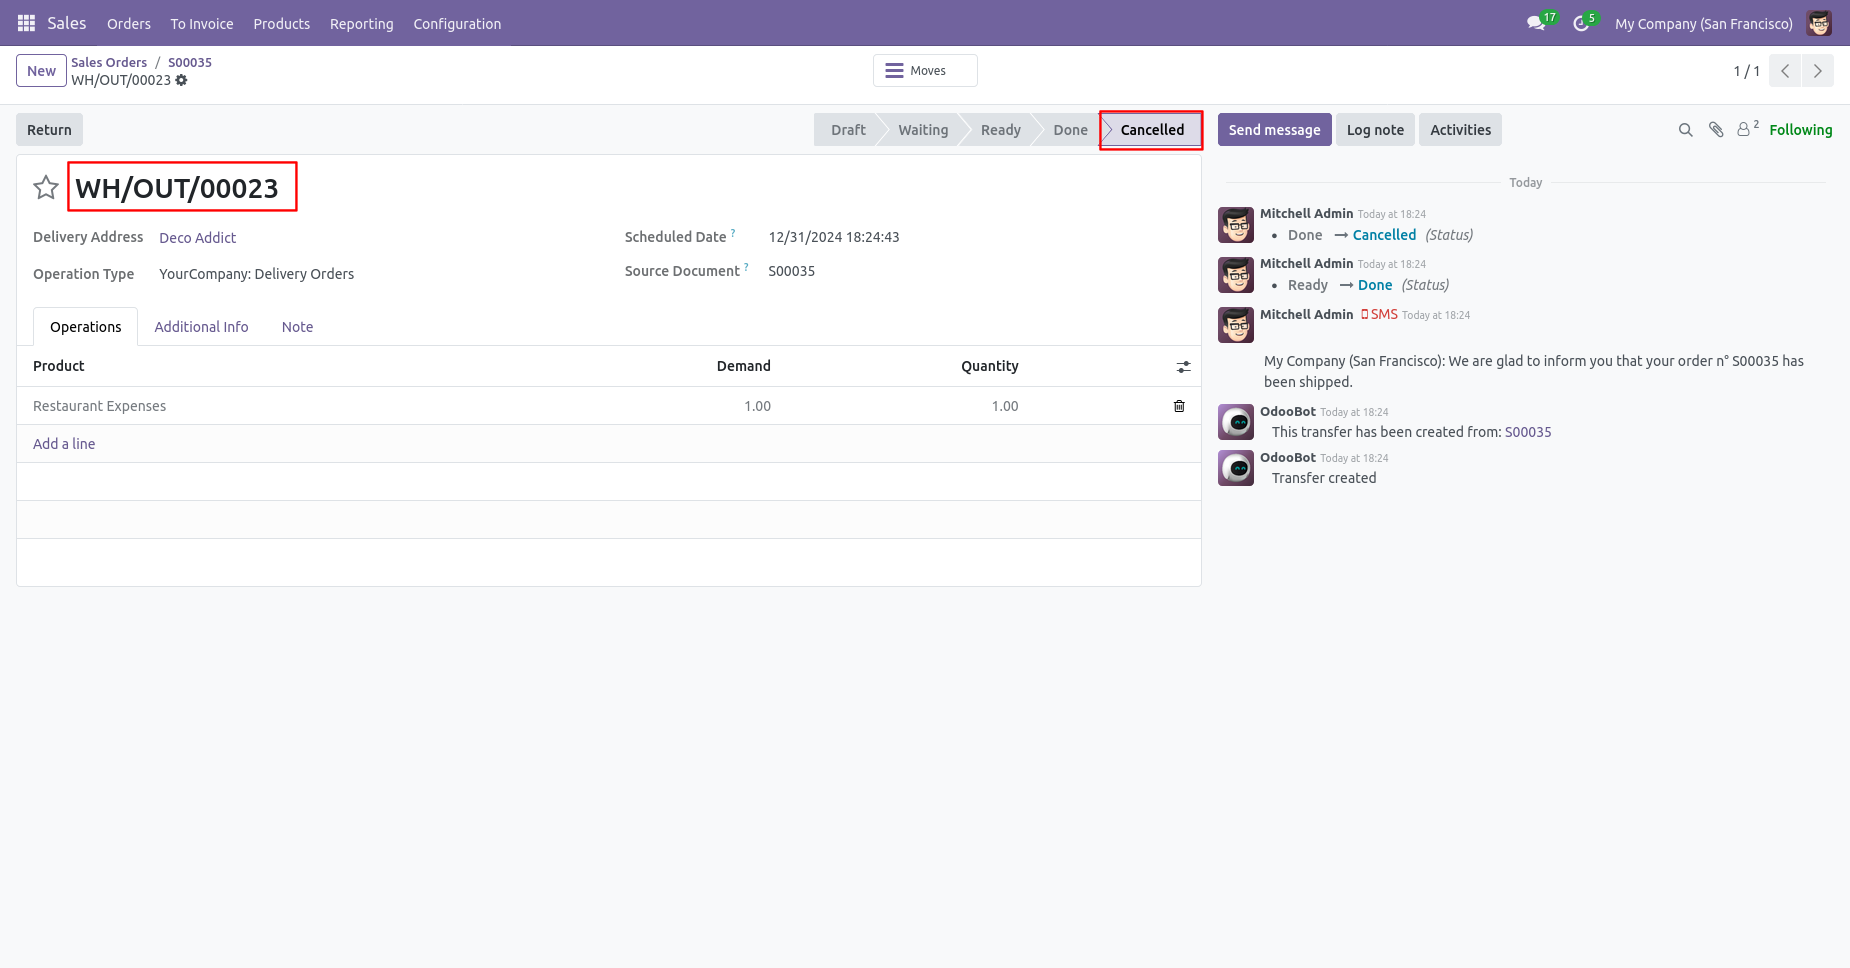Image resolution: width=1850 pixels, height=968 pixels.
Task: Click OdooBot avatar on Transfer created message
Action: click(1236, 468)
